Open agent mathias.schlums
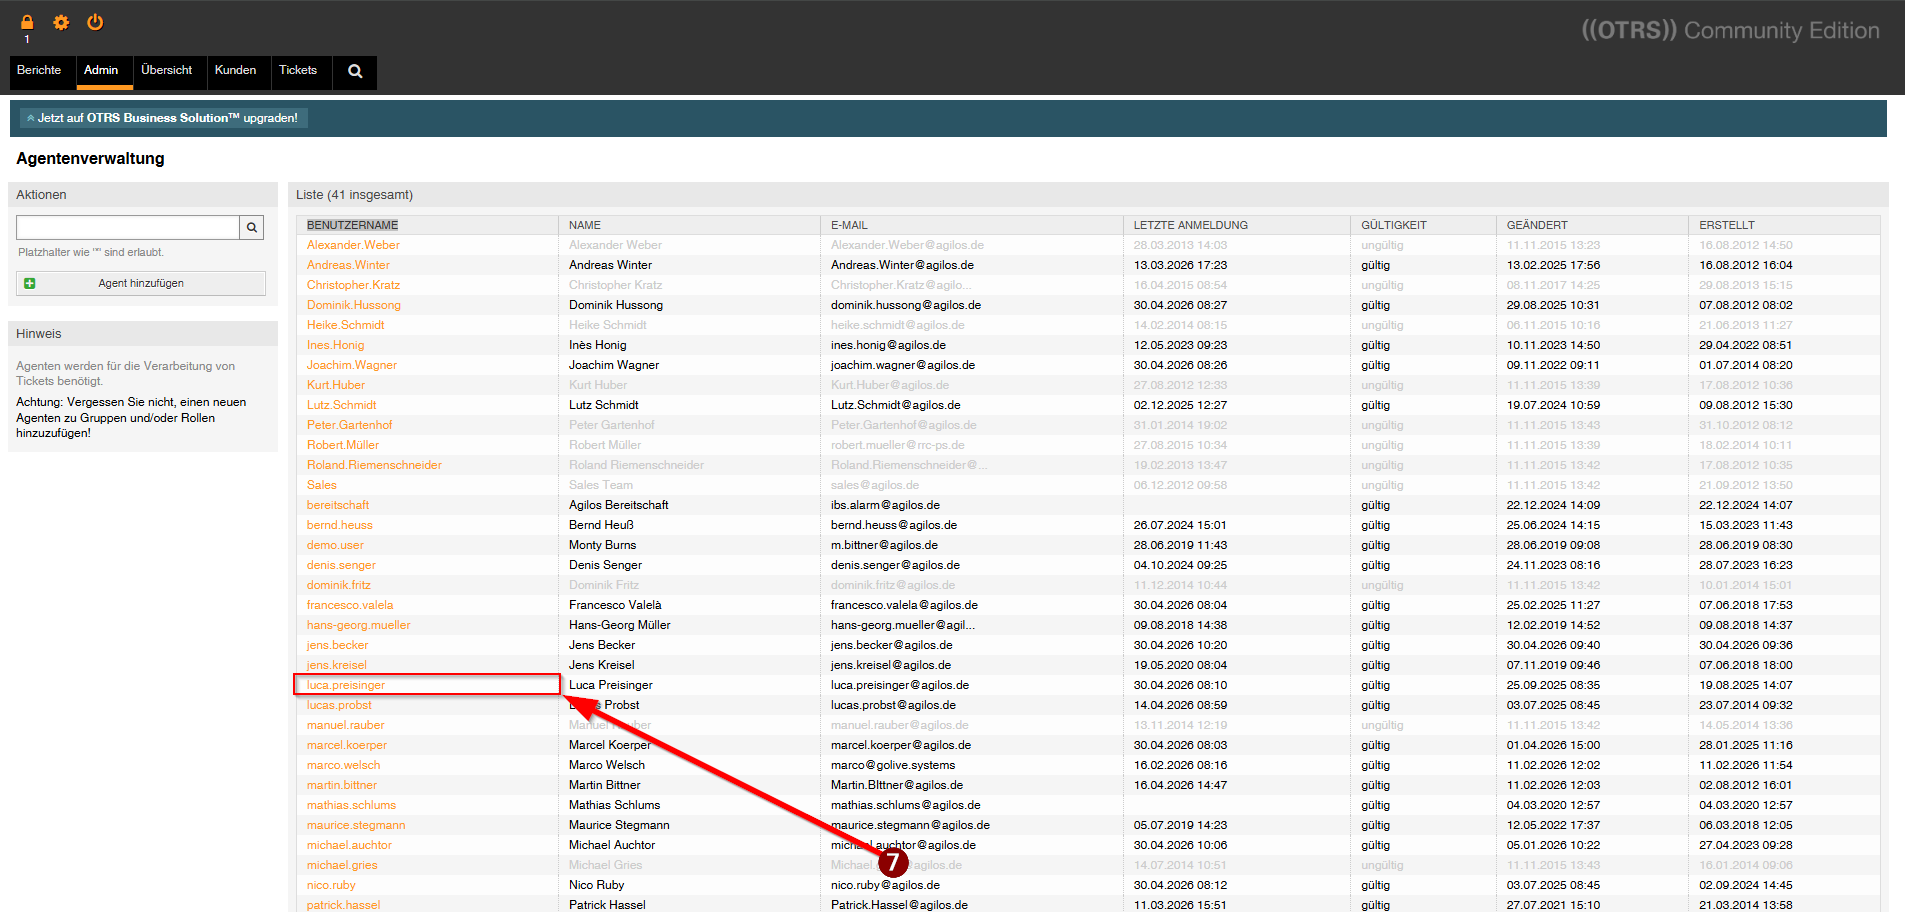 click(351, 805)
